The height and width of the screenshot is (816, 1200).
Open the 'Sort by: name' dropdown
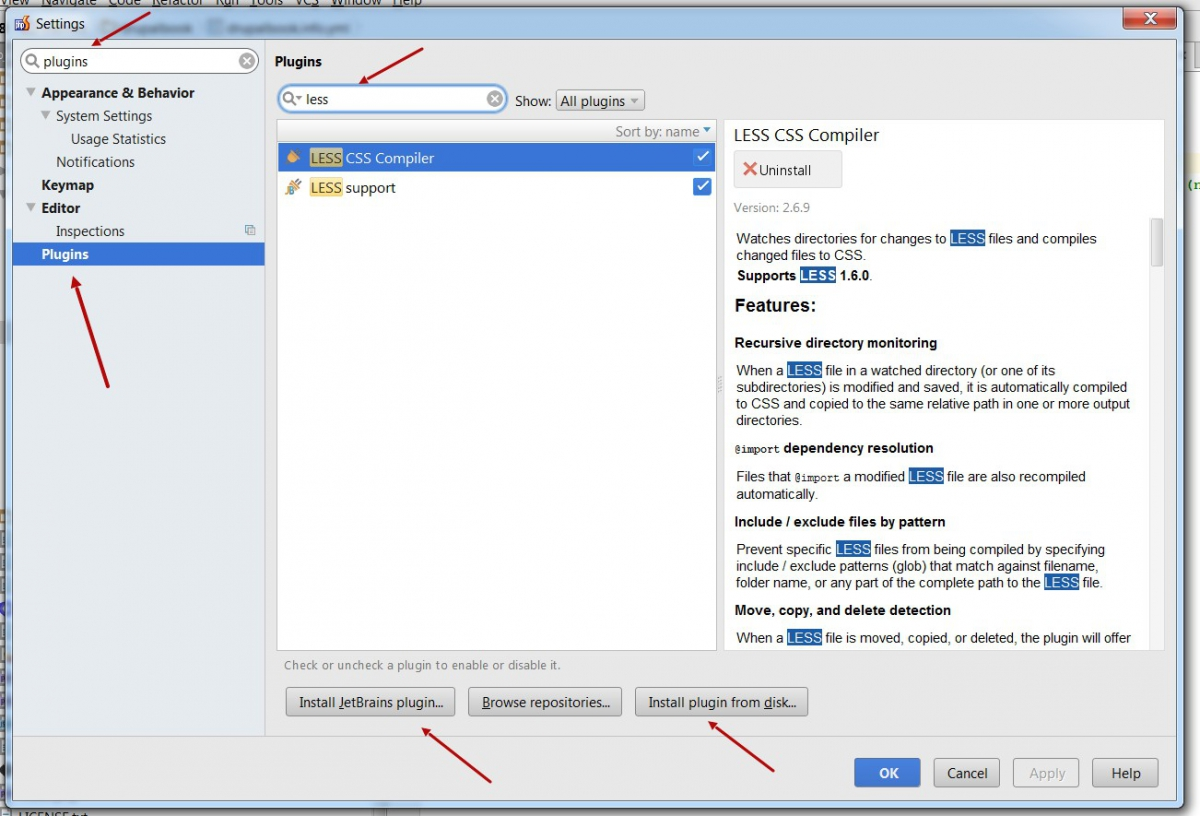click(x=663, y=131)
